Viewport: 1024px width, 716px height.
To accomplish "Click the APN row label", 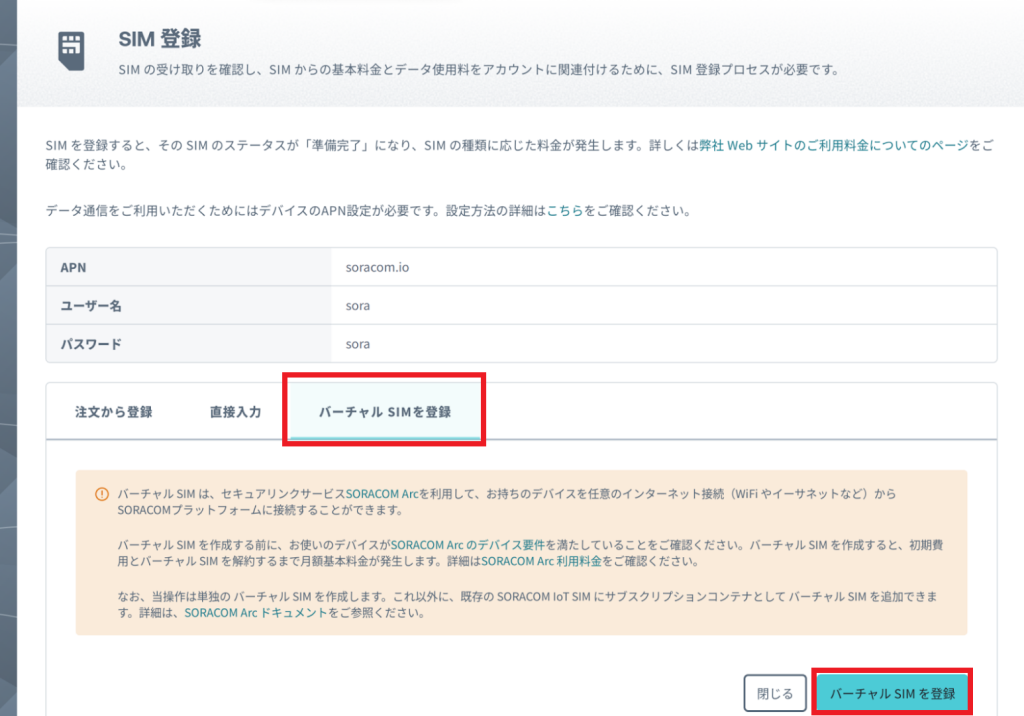I will pyautogui.click(x=74, y=268).
